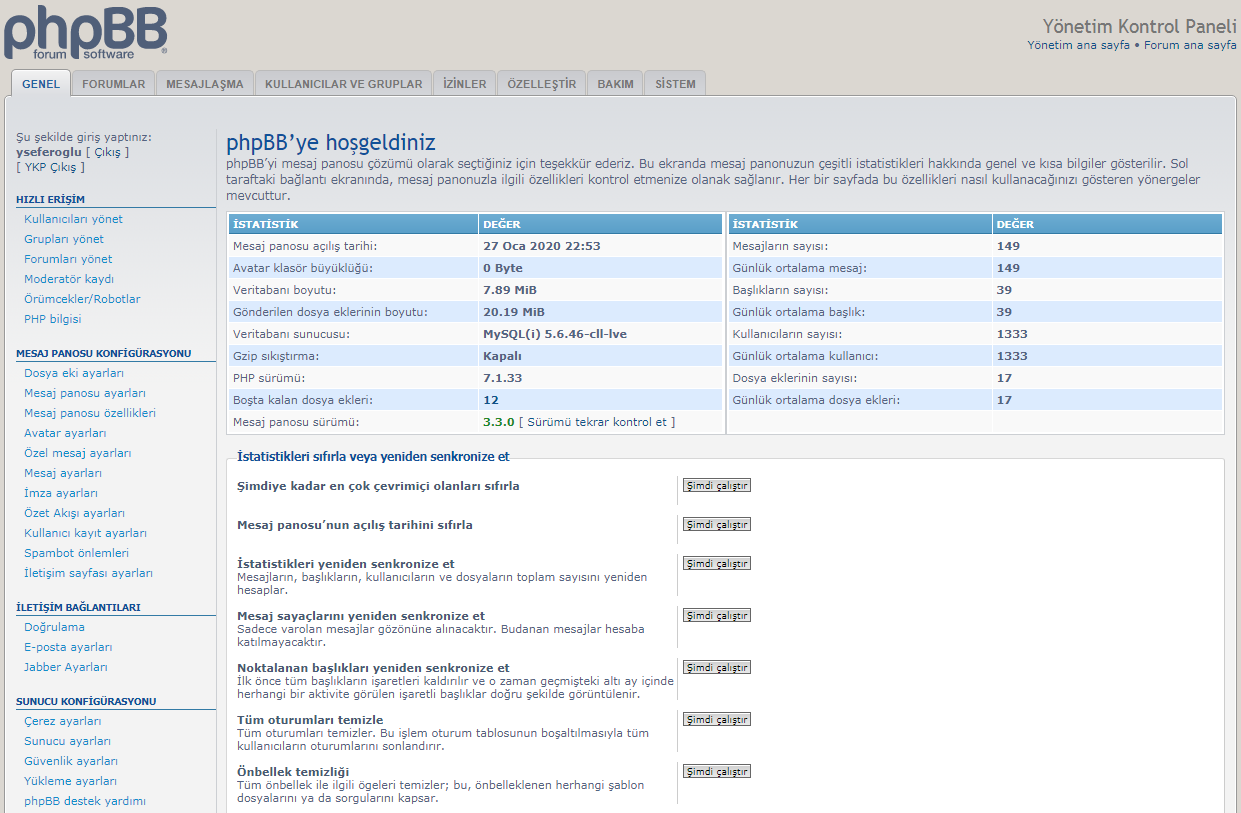
Task: Run Tüm oturumları temizle action
Action: pos(716,720)
